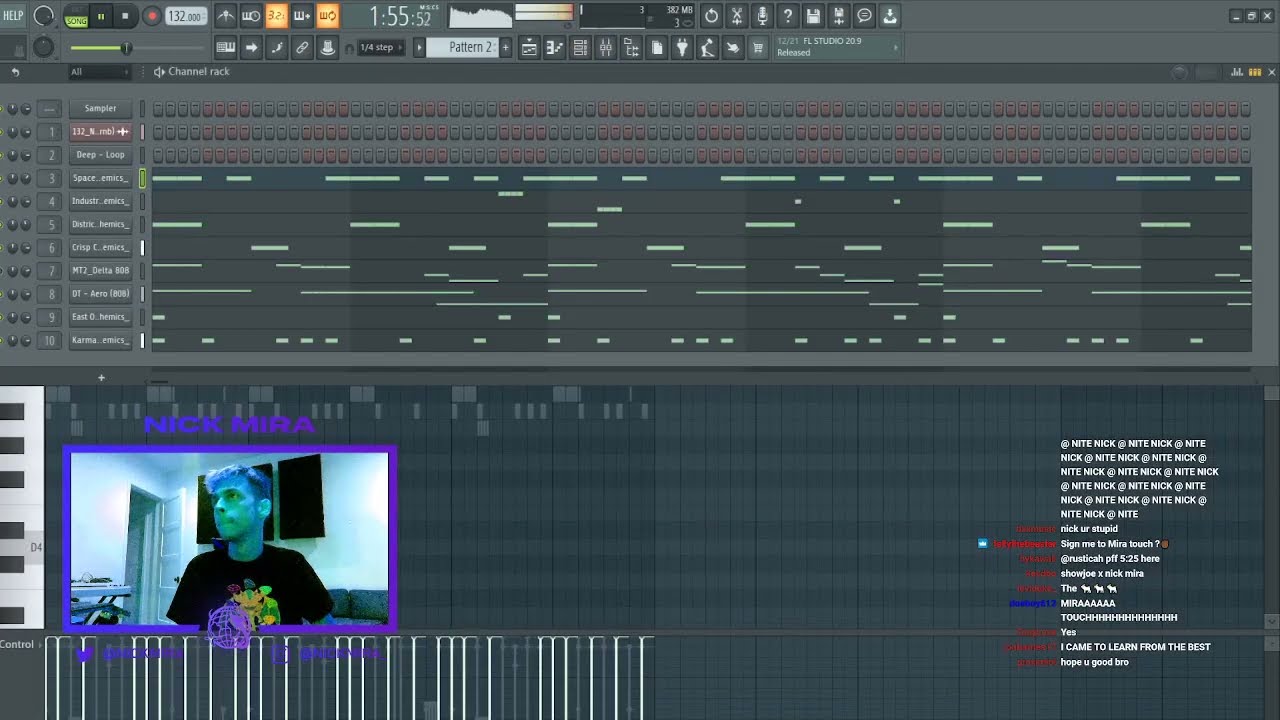Toggle step sequencer/piano roll view button
This screenshot has height=720, width=1280.
(x=1255, y=72)
